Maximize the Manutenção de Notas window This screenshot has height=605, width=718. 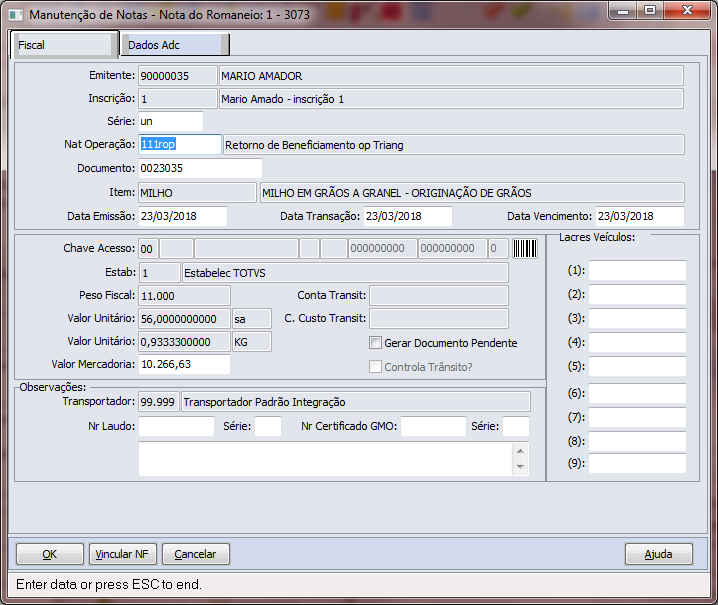coord(649,11)
